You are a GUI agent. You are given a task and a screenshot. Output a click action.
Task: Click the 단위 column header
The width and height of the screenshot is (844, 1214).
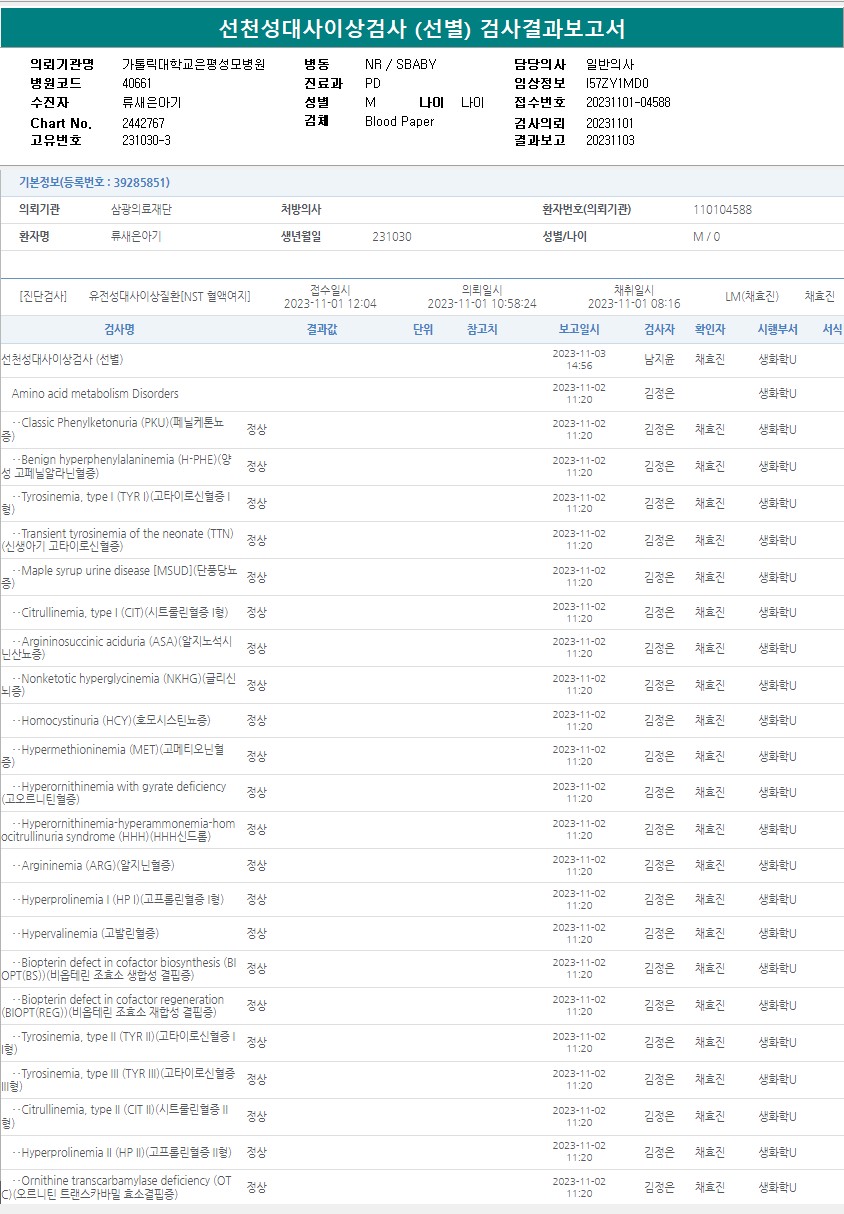pos(423,329)
